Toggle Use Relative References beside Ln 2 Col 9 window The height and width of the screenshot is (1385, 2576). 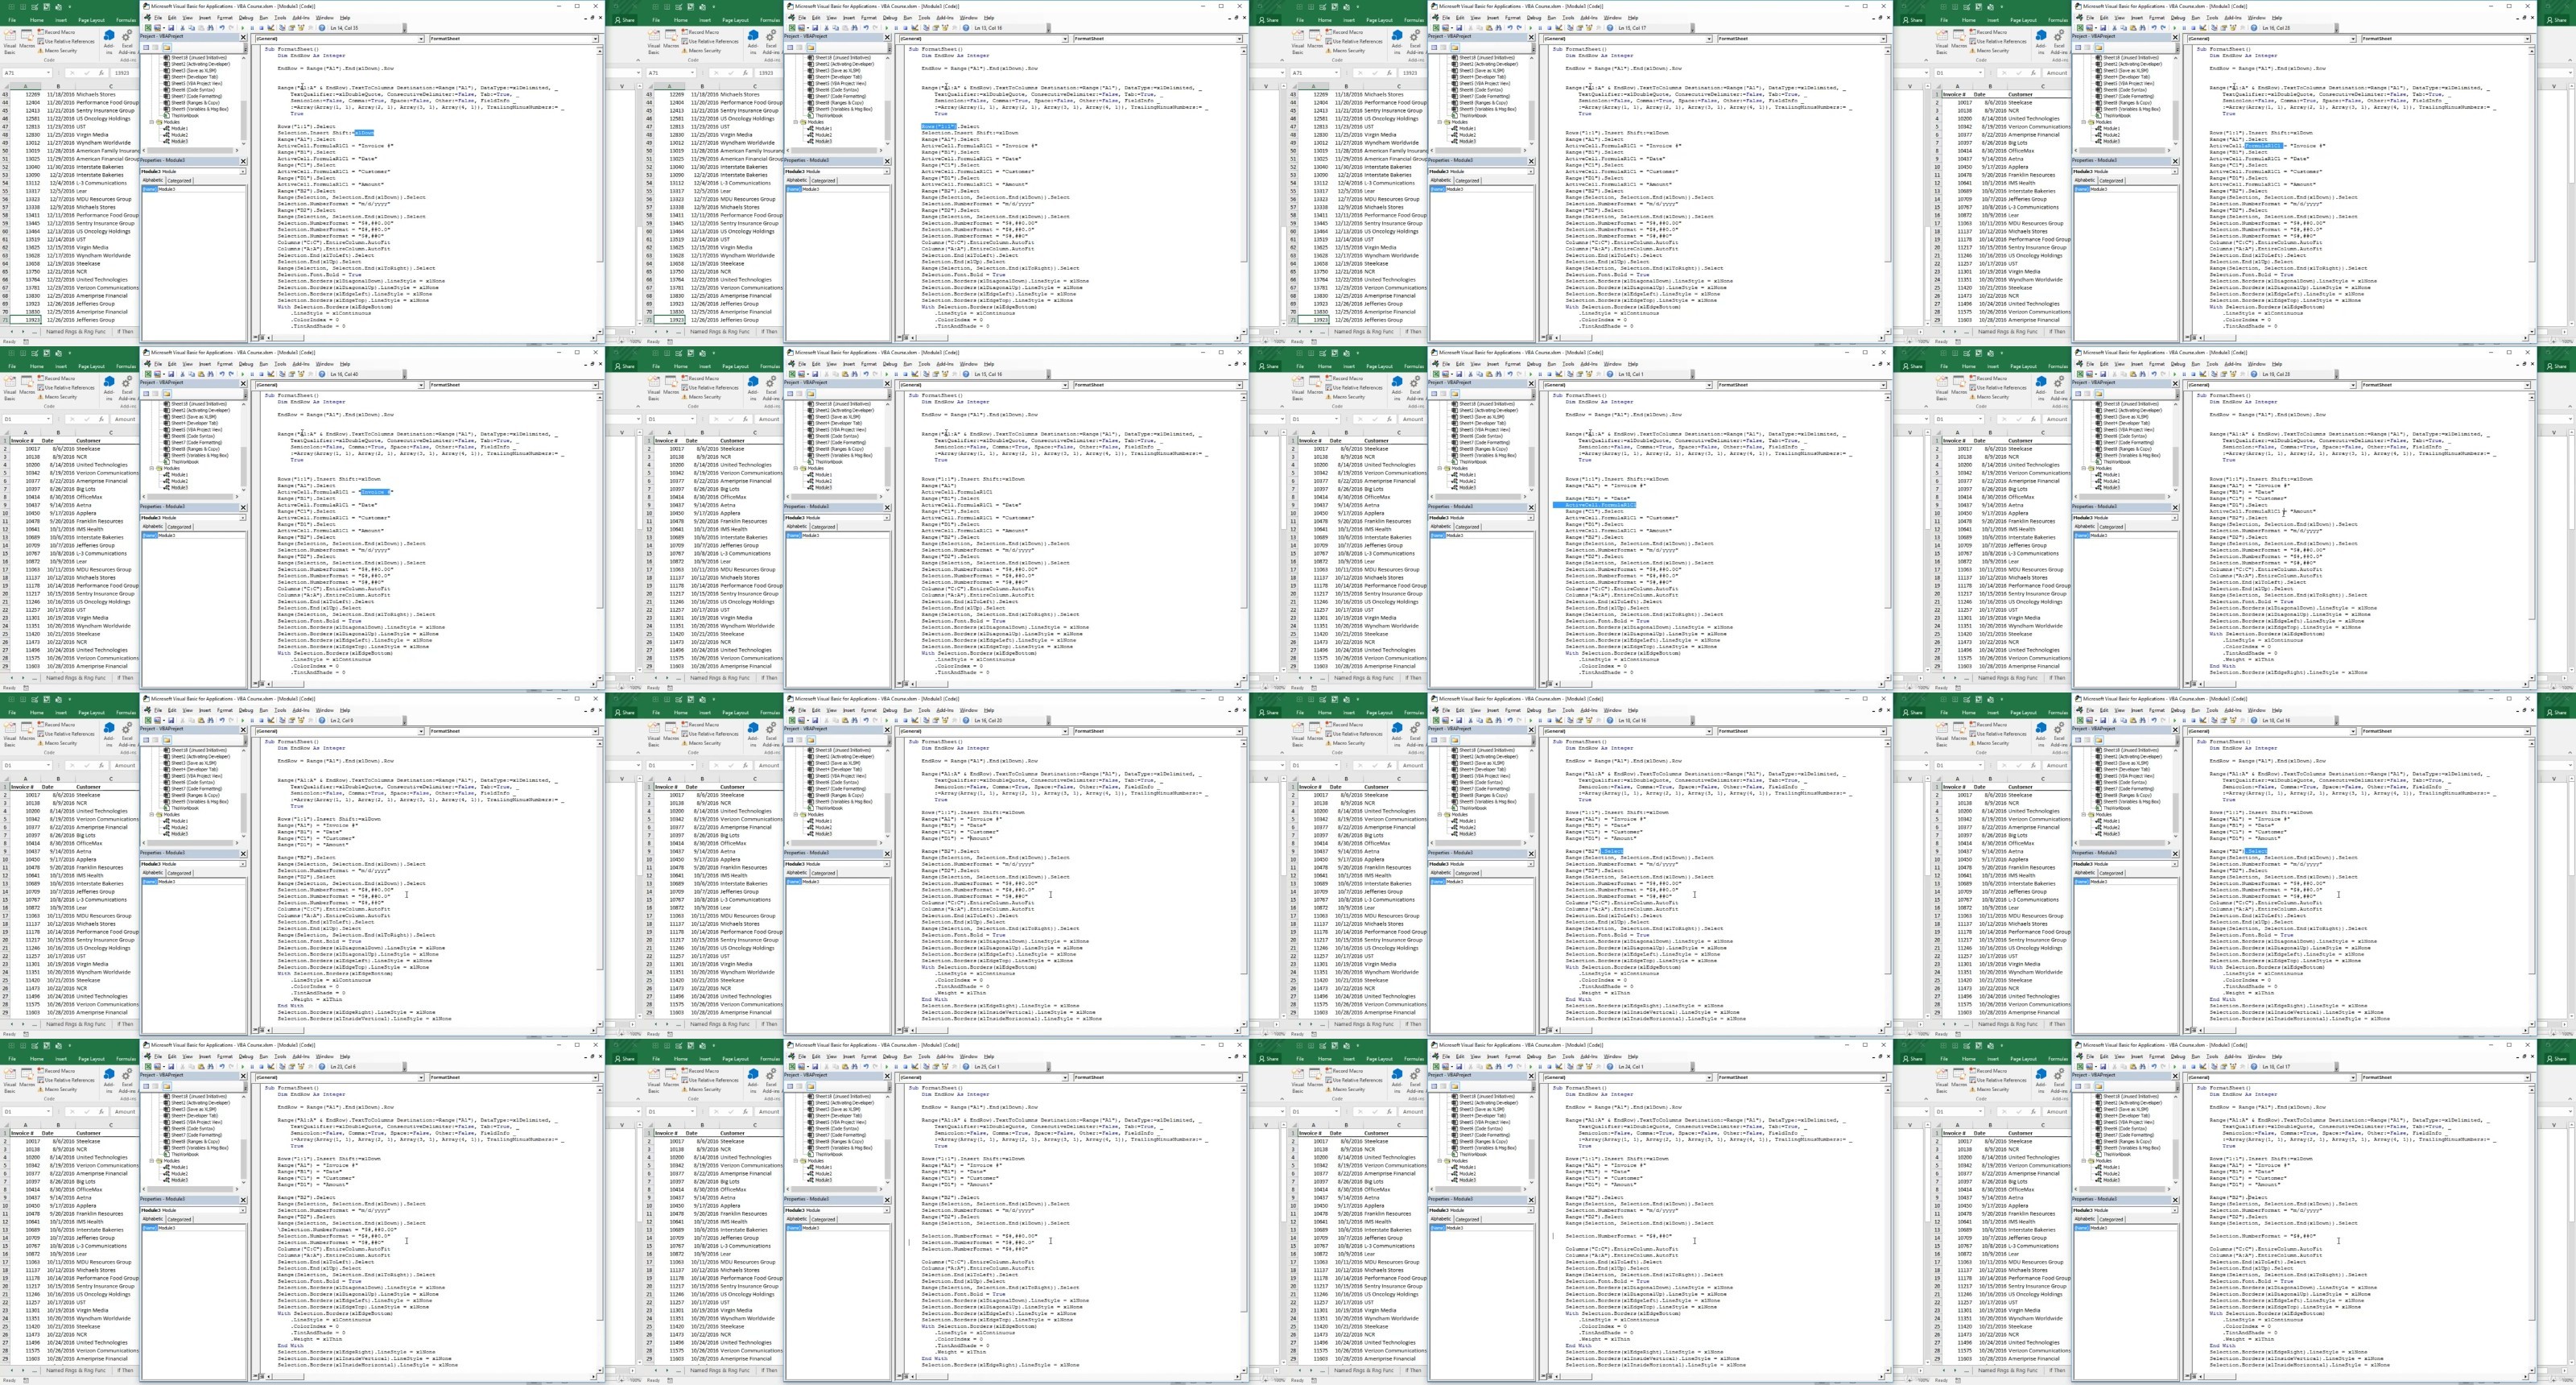pos(68,734)
